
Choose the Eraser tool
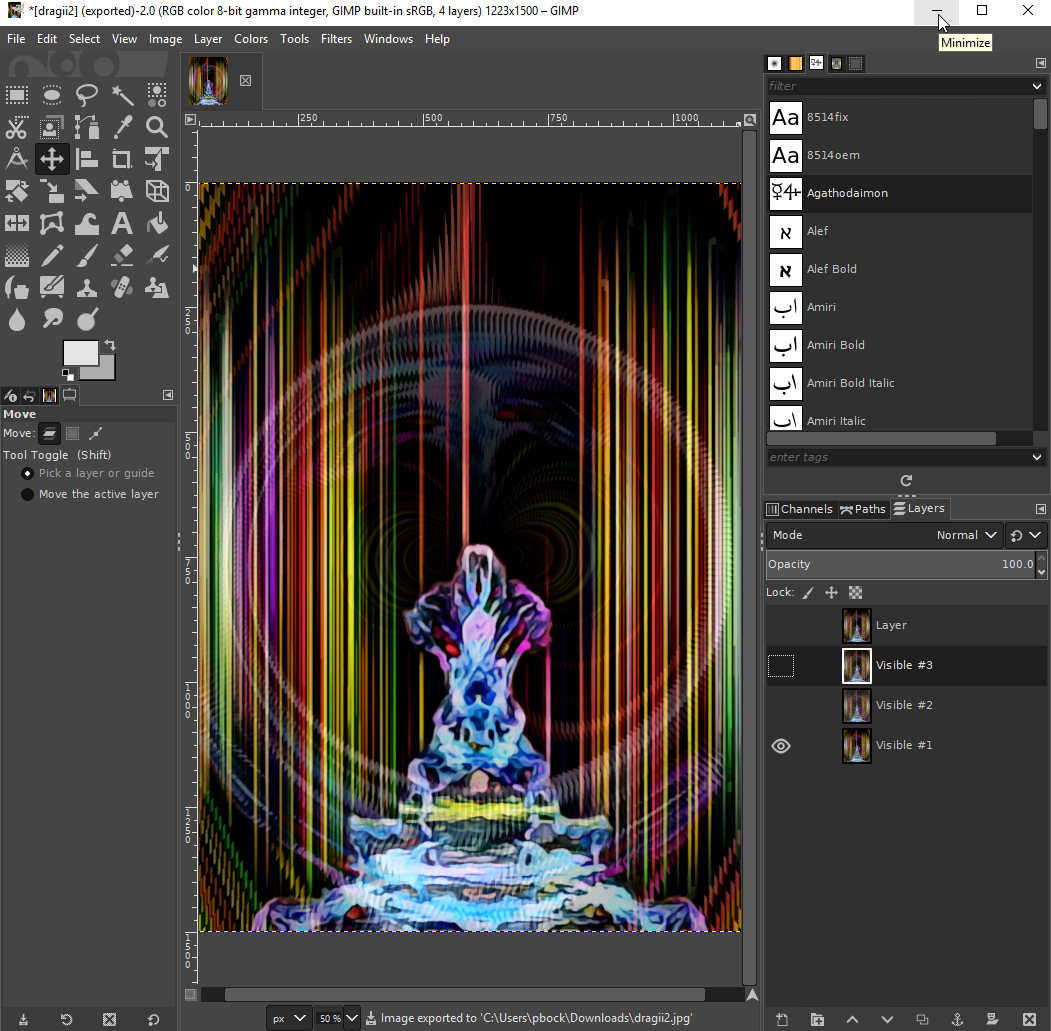point(122,255)
